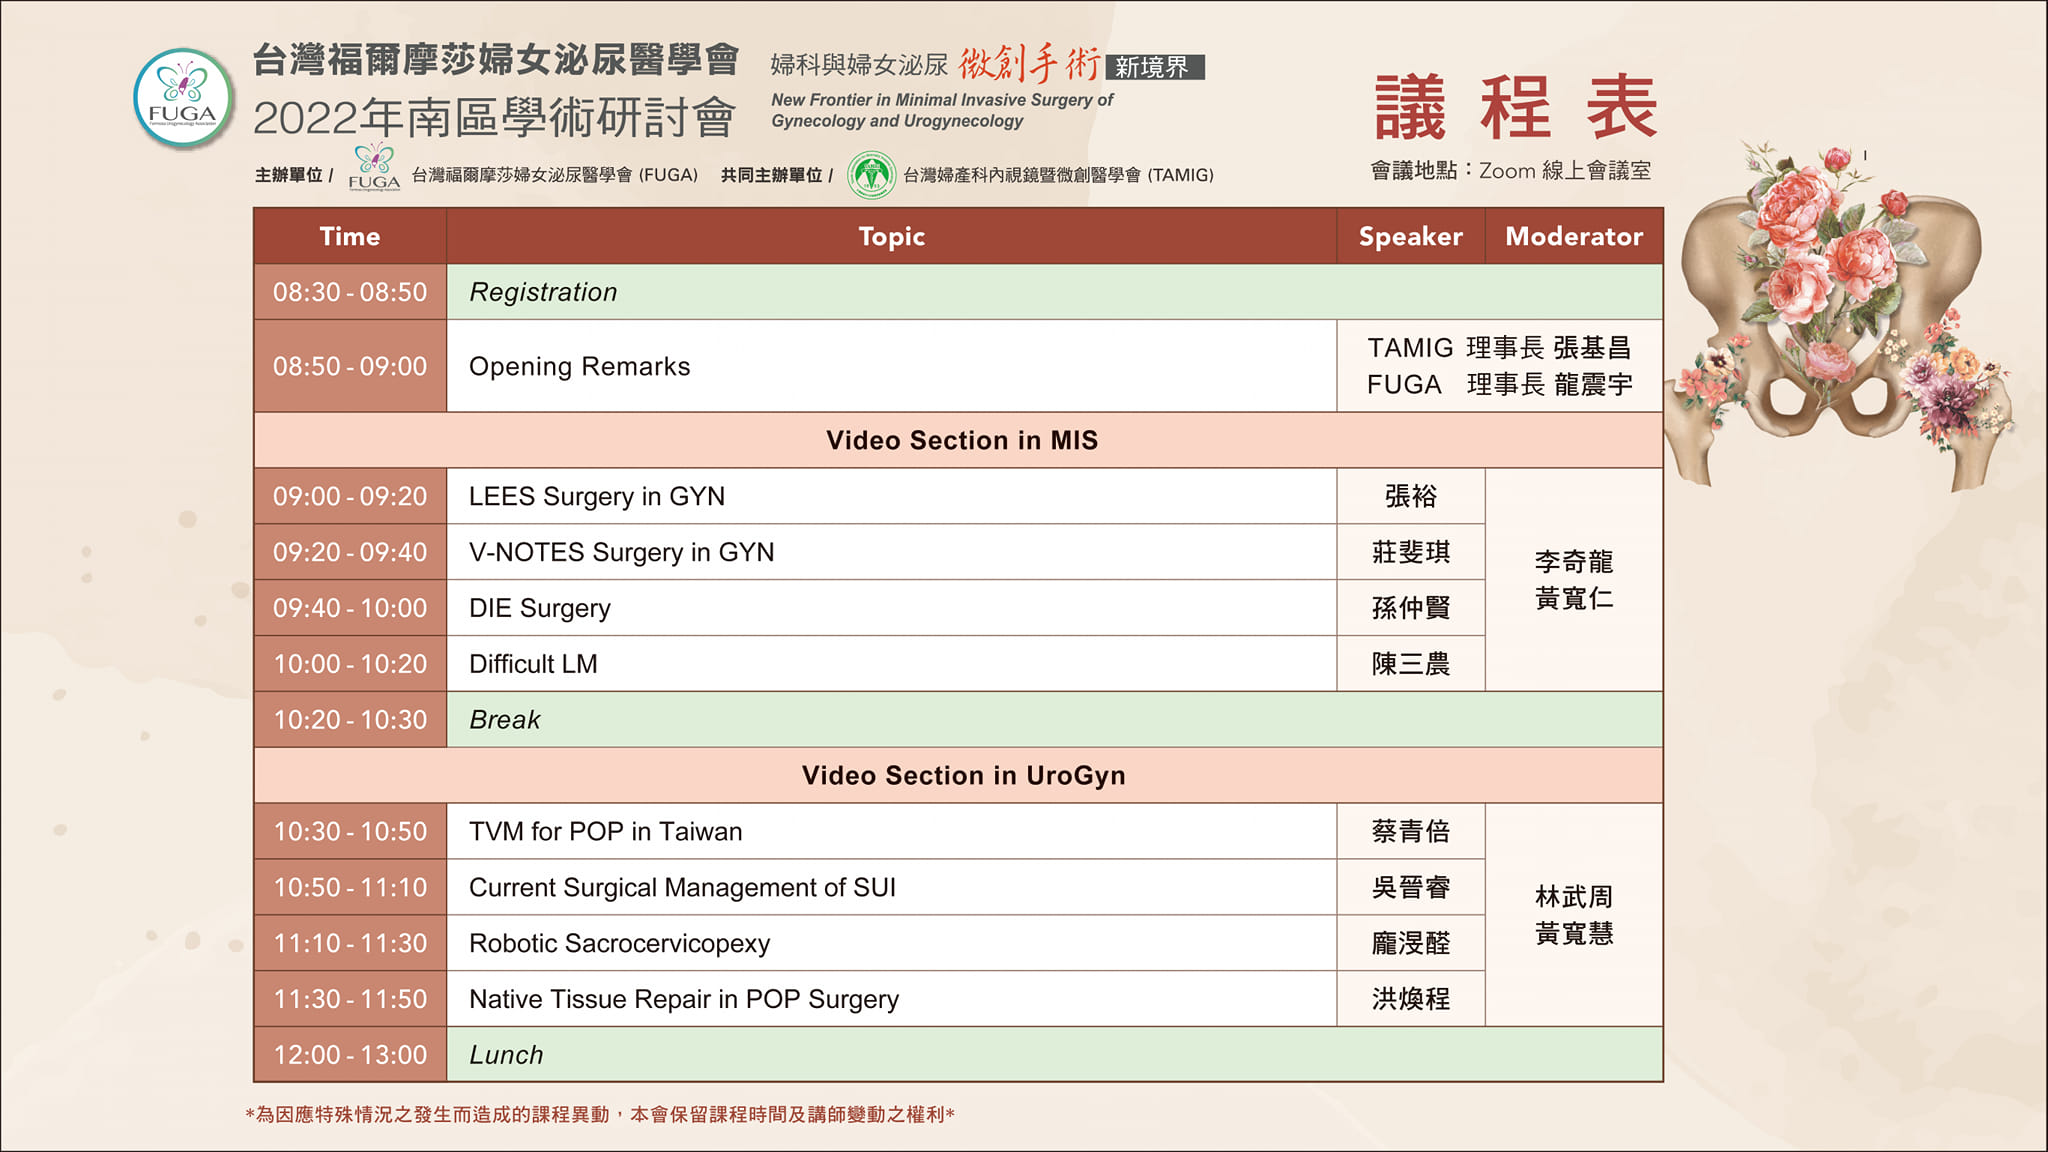The image size is (2048, 1152).
Task: Click the Lunch row
Action: pos(506,1055)
